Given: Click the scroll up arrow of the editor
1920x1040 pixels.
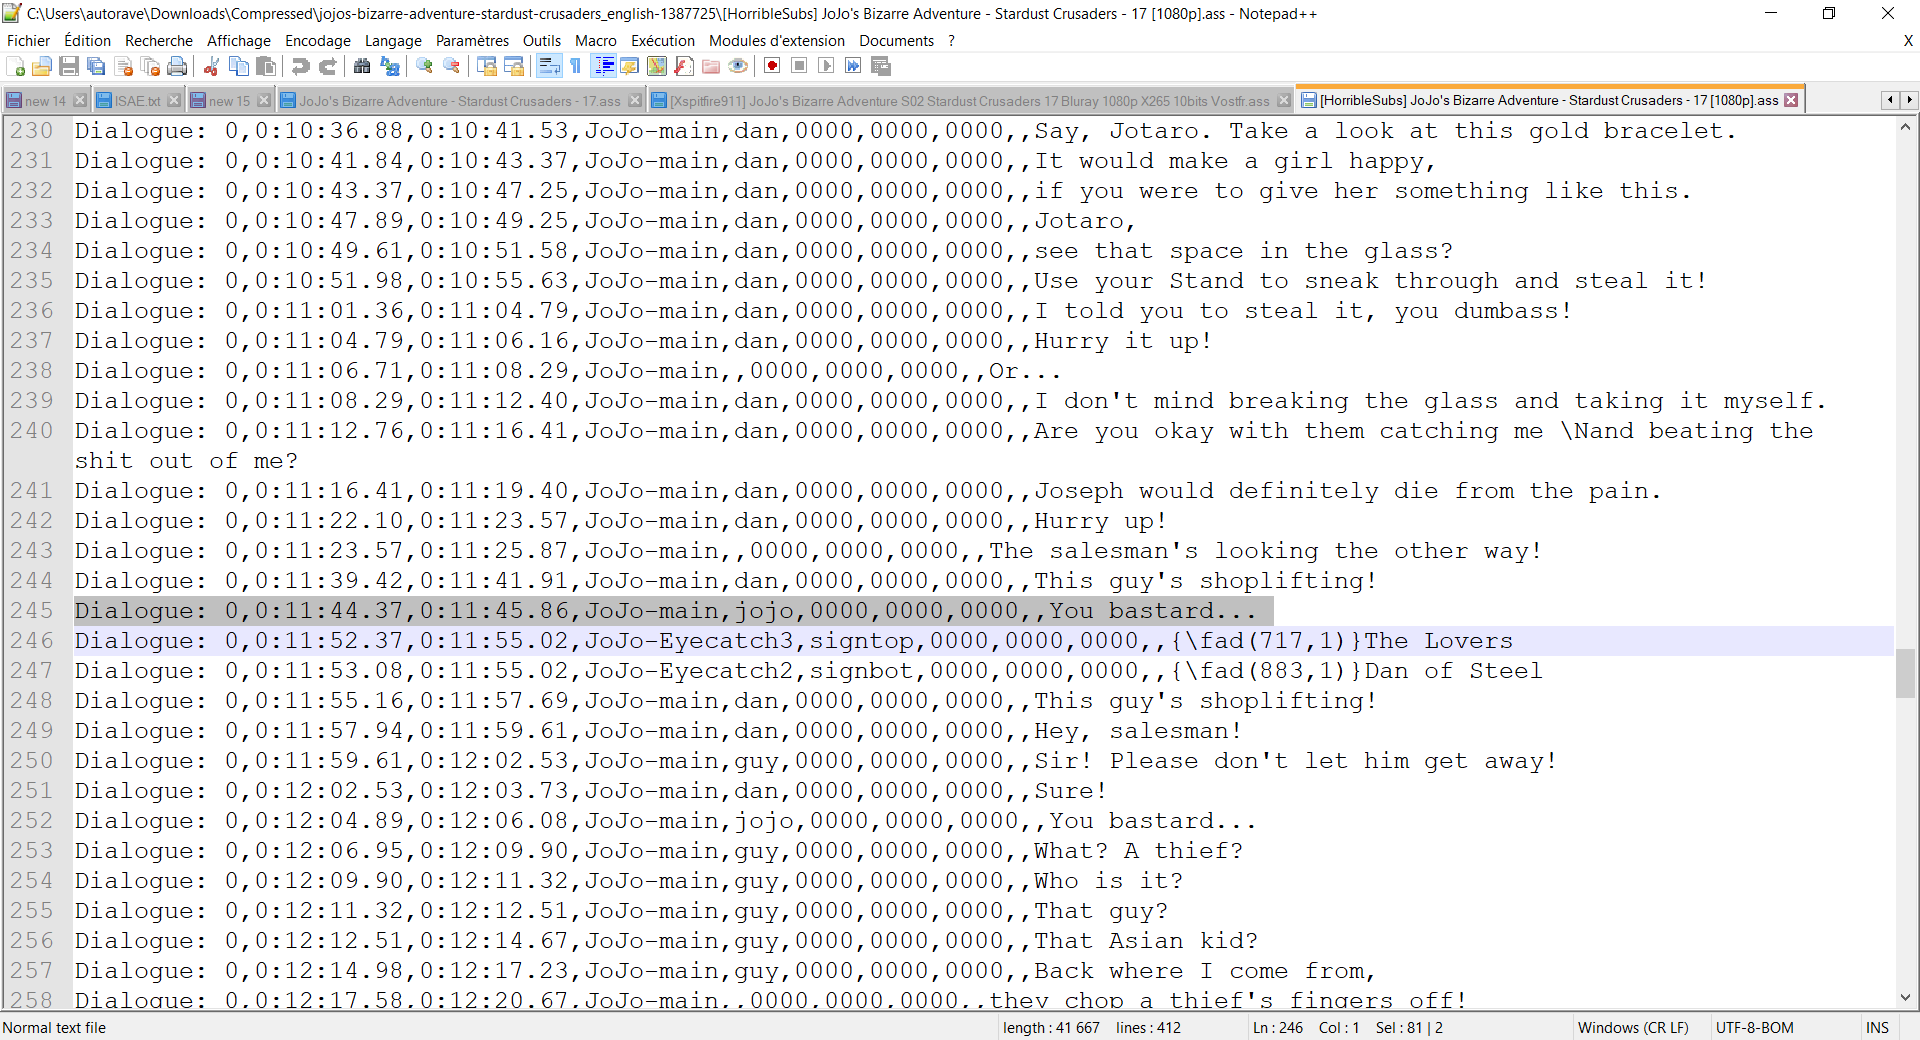Looking at the screenshot, I should (x=1905, y=127).
